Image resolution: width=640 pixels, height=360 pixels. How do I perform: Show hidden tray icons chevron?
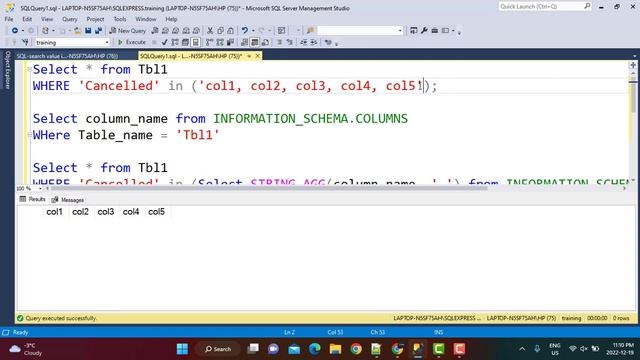tap(522, 349)
